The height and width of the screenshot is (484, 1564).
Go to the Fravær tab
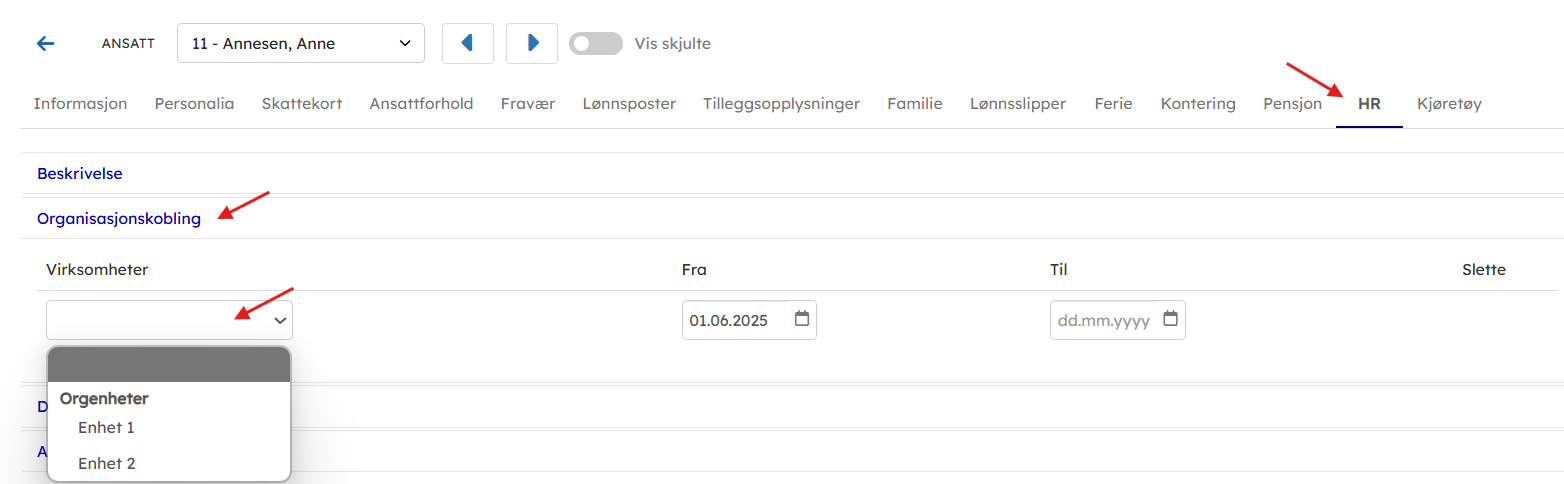tap(528, 103)
